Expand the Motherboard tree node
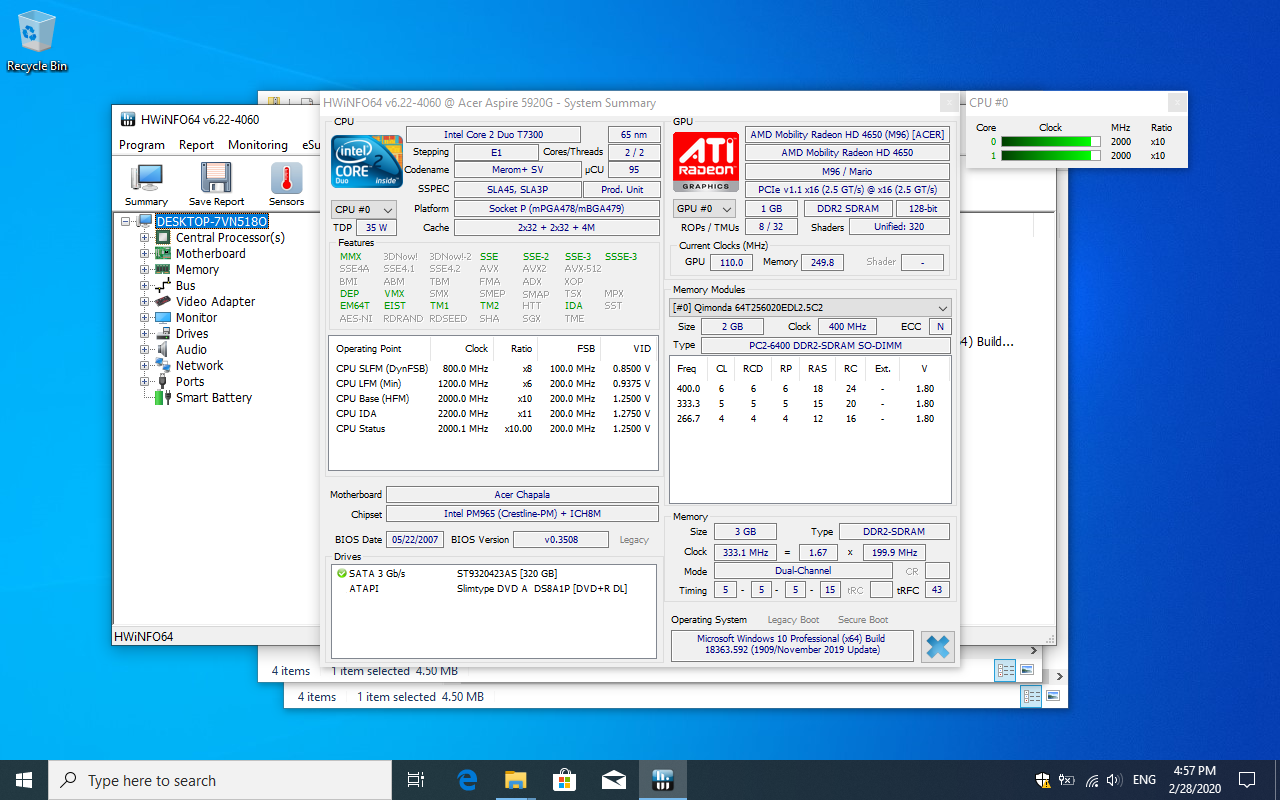This screenshot has width=1280, height=800. (145, 253)
